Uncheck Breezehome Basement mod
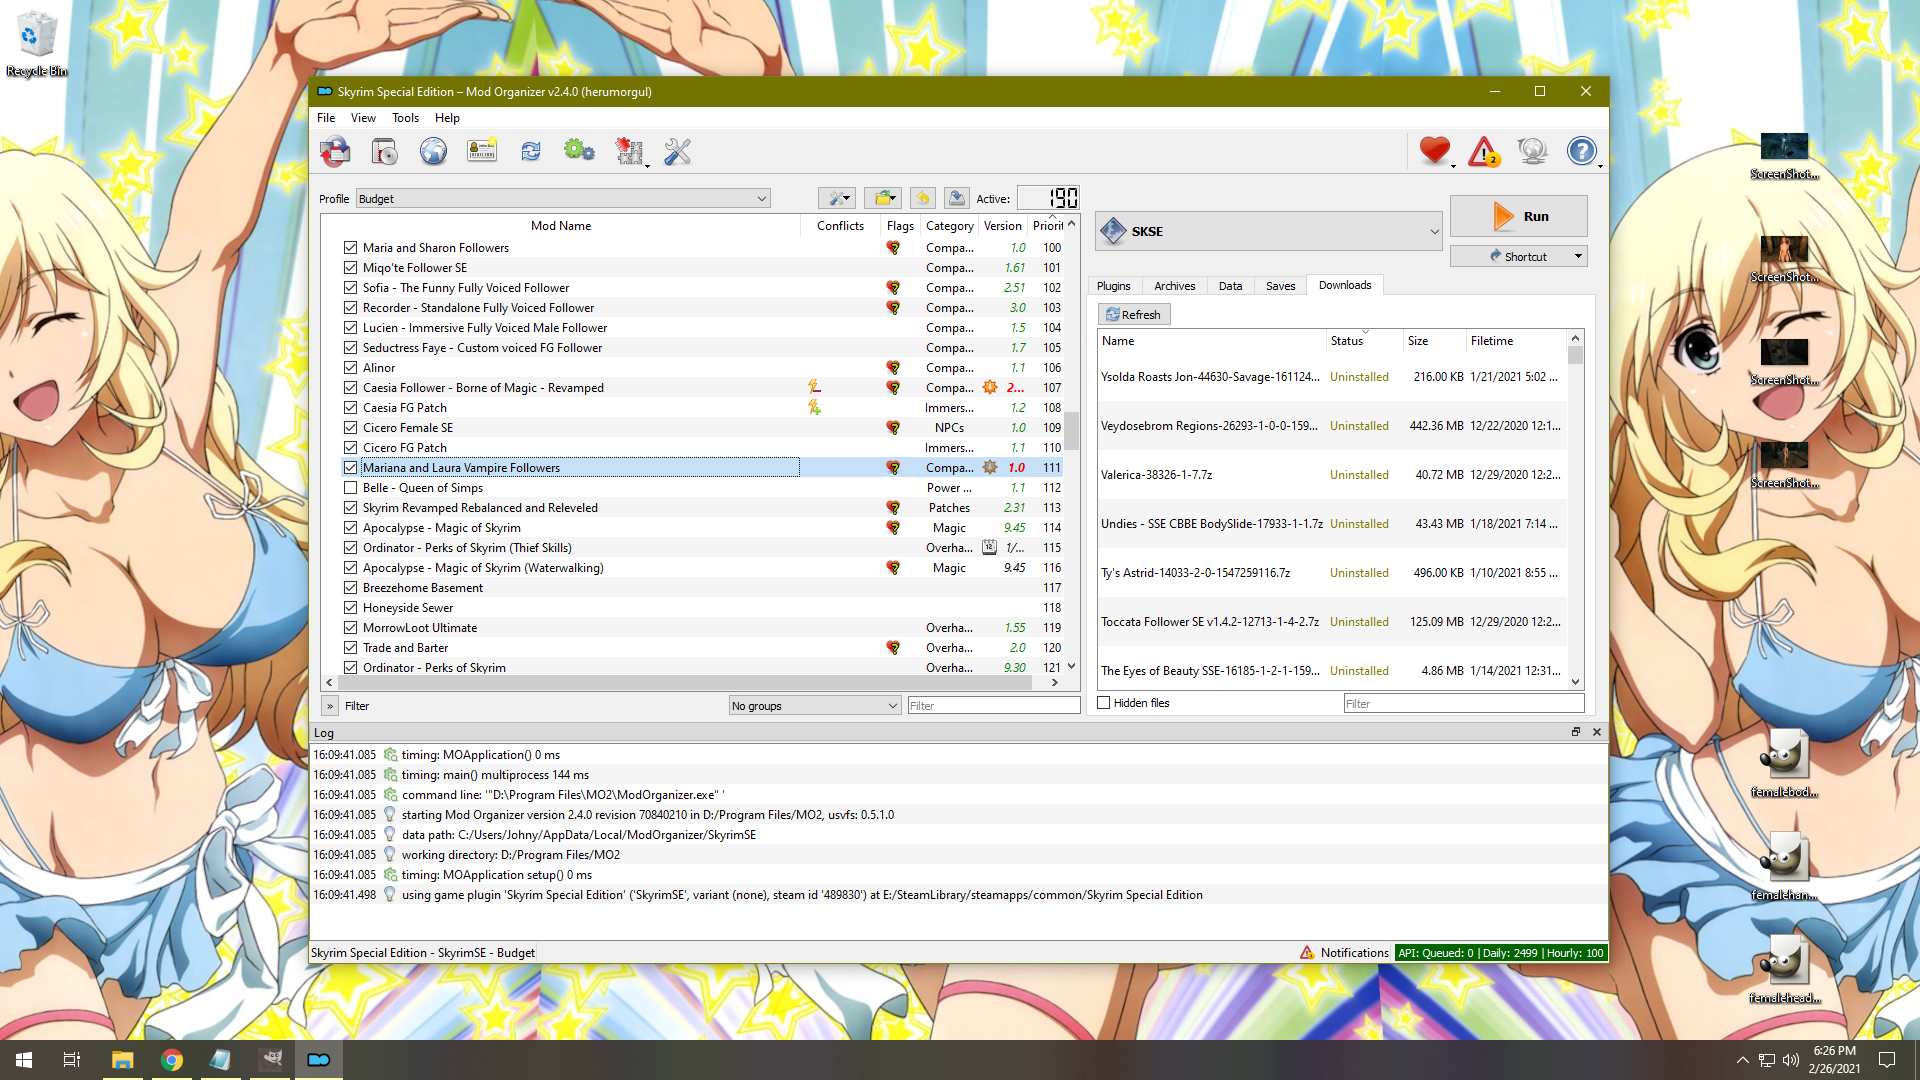 pos(350,588)
